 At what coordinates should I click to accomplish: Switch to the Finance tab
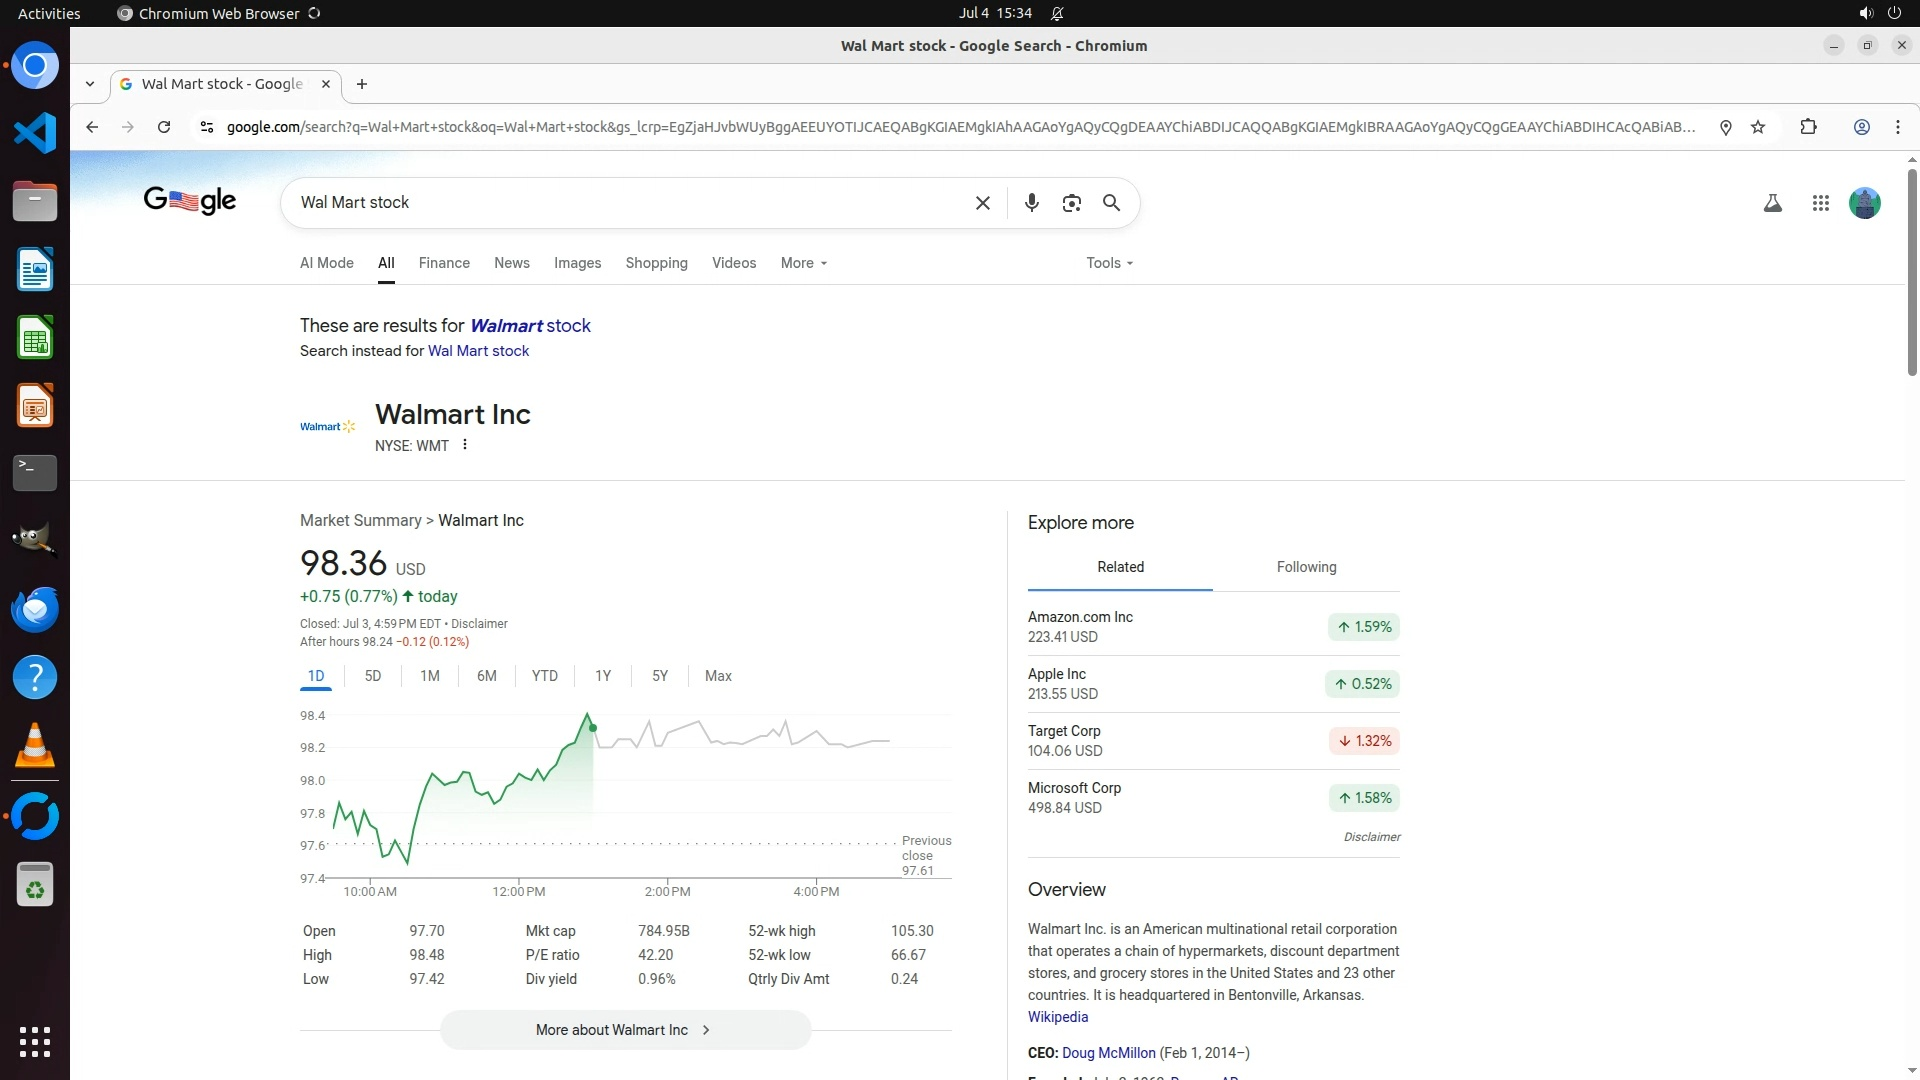444,263
